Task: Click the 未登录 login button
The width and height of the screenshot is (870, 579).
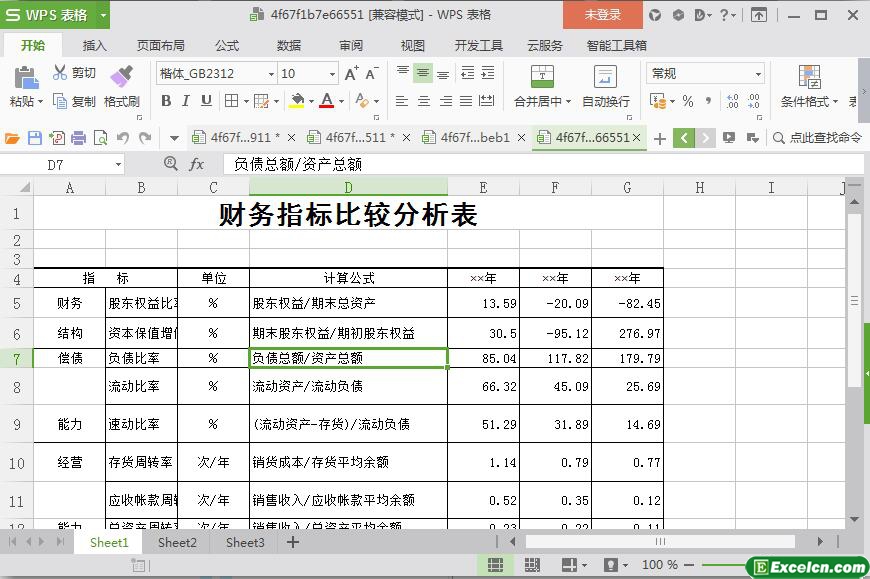Action: point(602,14)
